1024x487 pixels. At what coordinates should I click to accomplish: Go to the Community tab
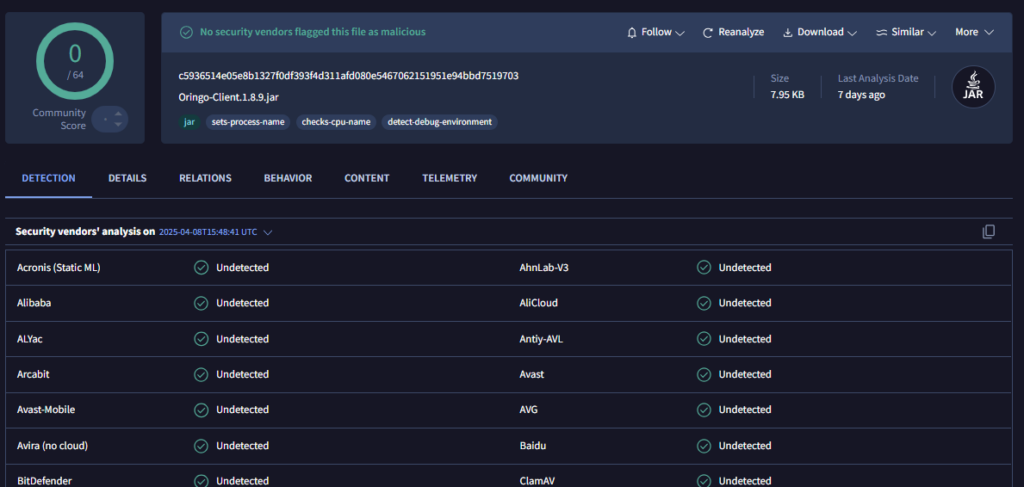tap(538, 178)
